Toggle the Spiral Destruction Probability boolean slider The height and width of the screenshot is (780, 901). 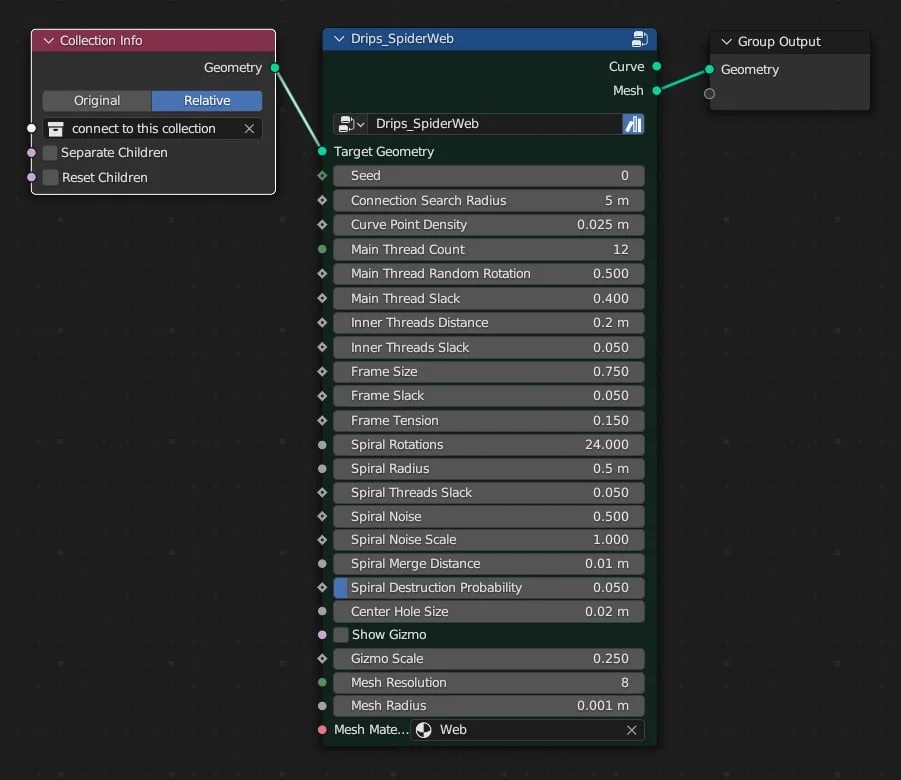tap(338, 587)
